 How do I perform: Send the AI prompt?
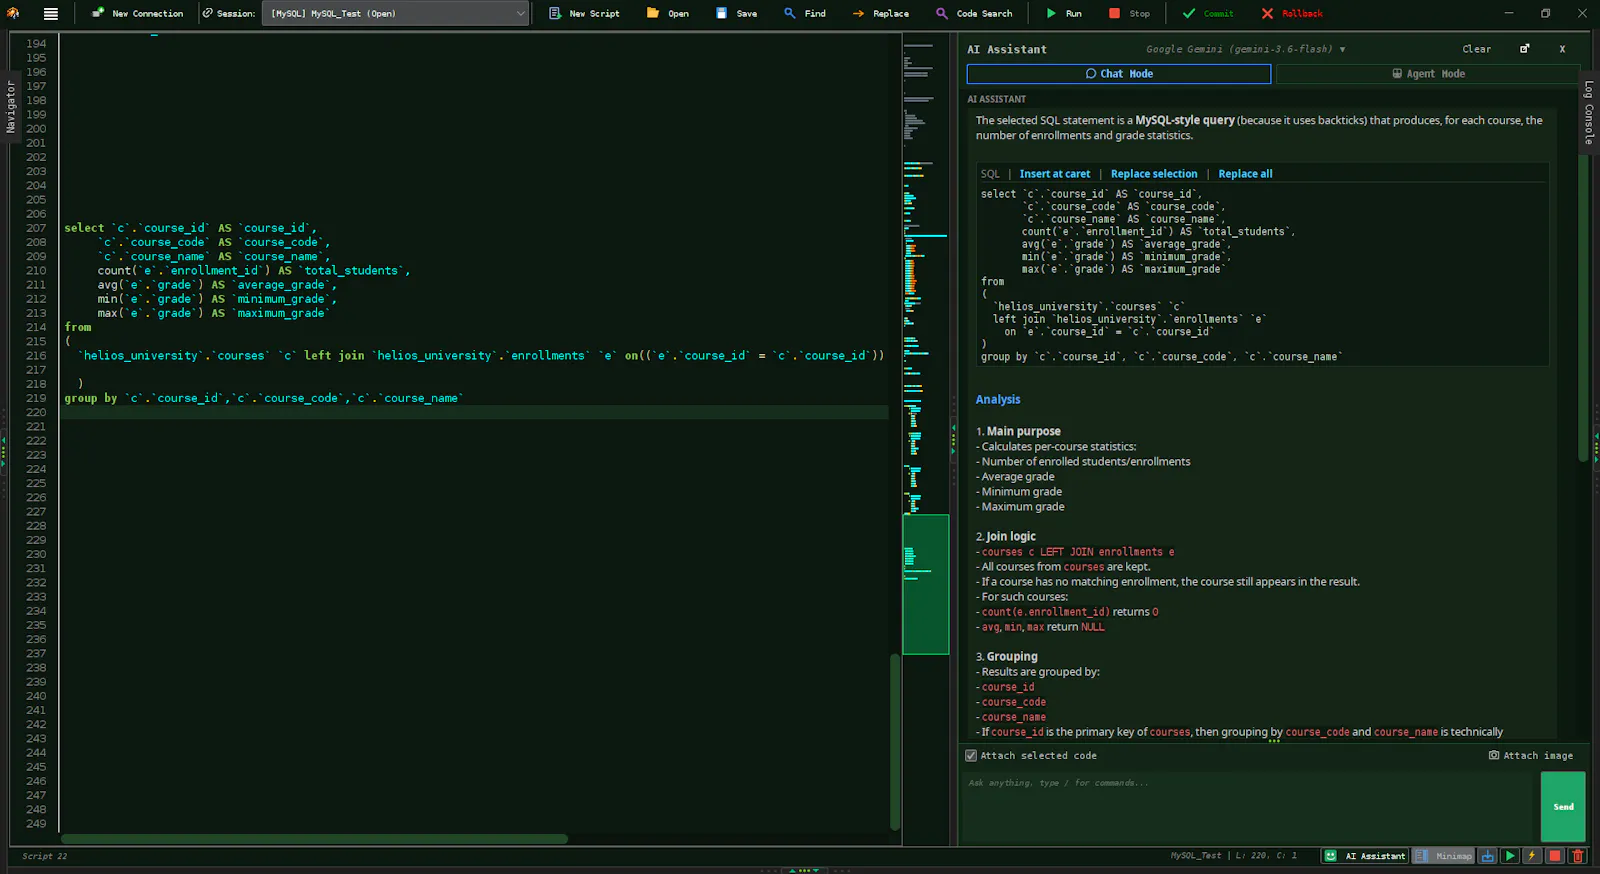(1563, 807)
